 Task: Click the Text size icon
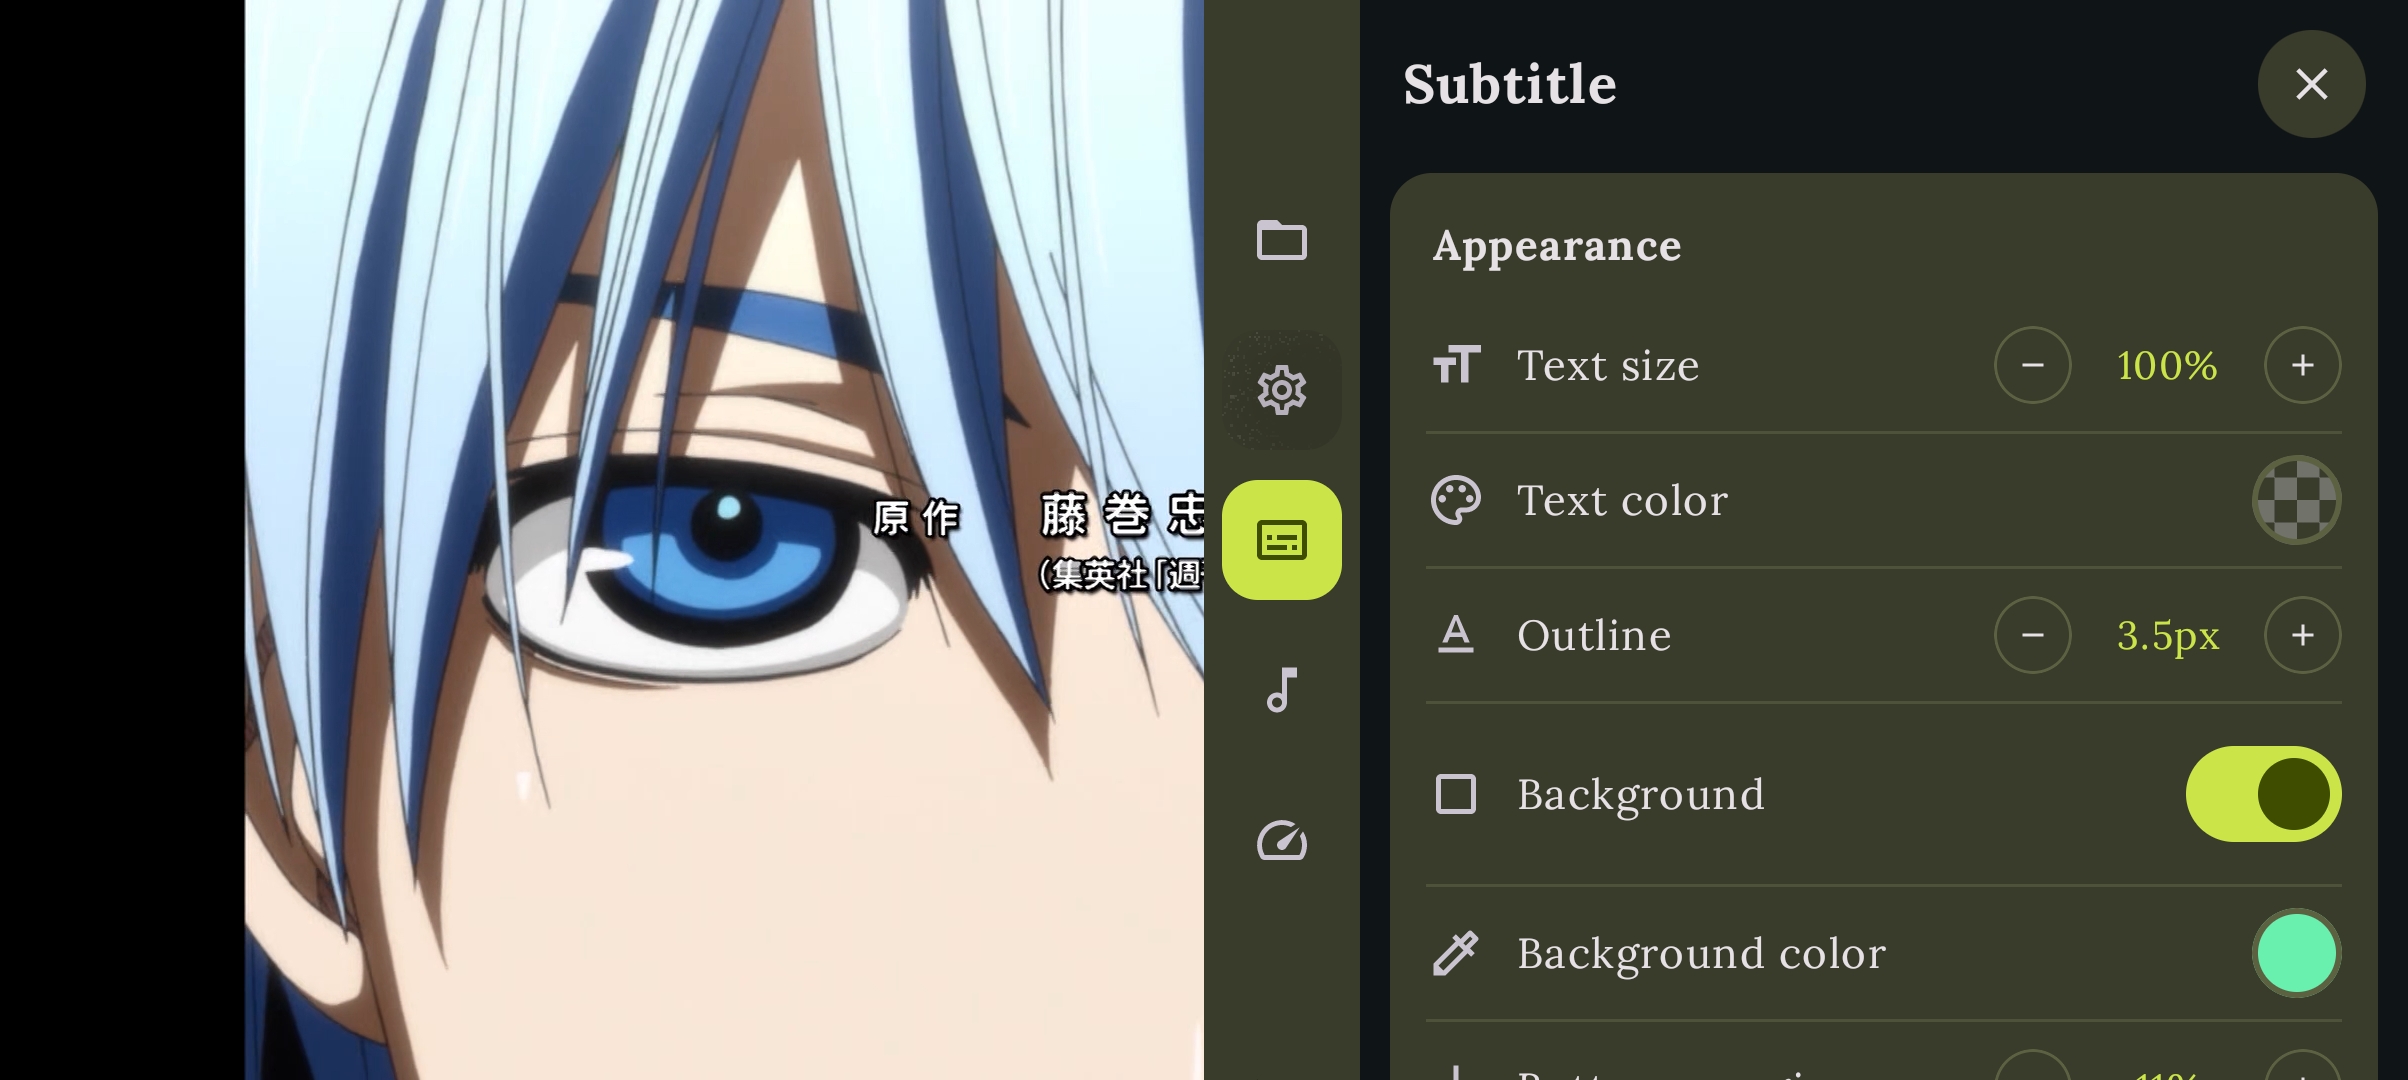coord(1456,365)
